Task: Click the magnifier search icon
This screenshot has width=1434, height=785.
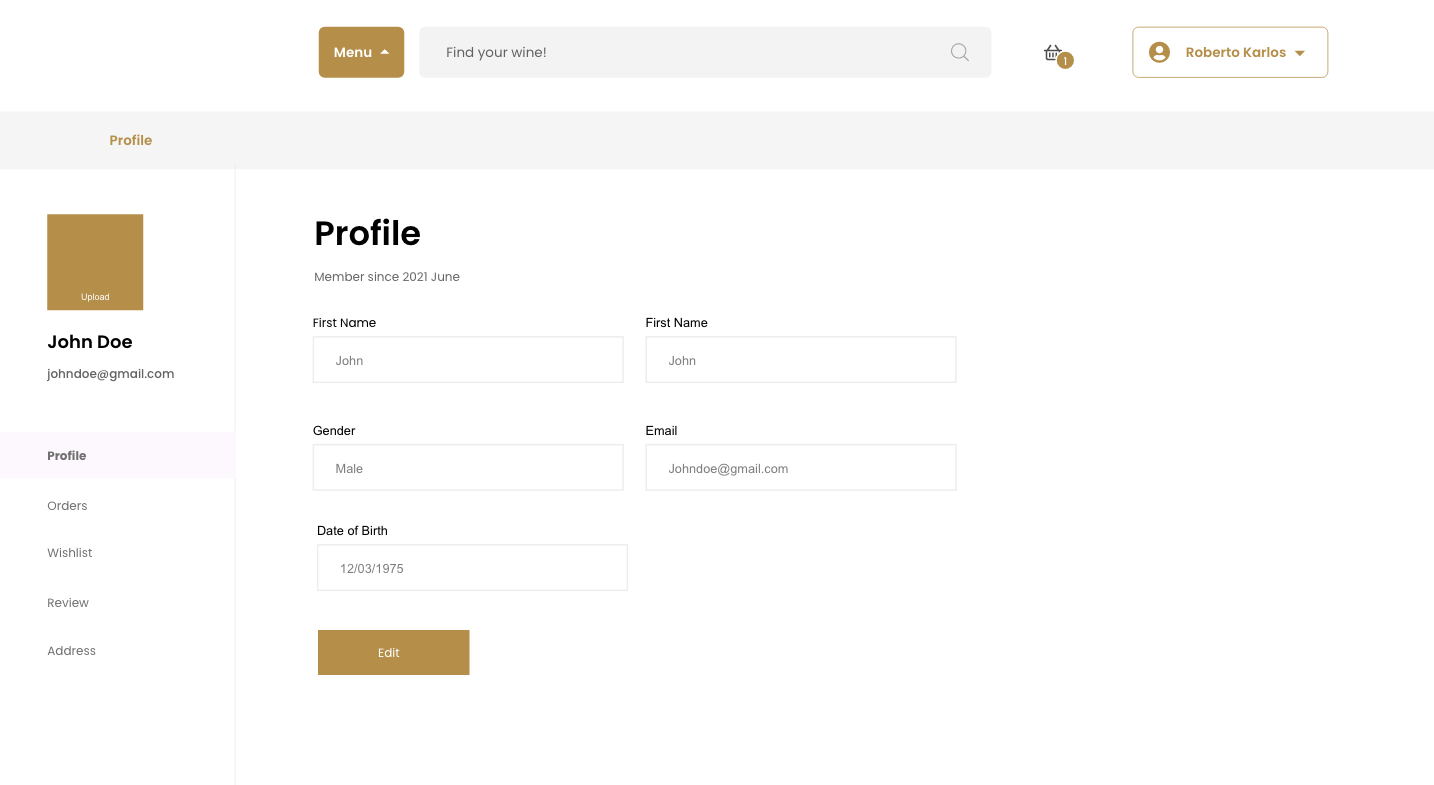Action: coord(960,52)
